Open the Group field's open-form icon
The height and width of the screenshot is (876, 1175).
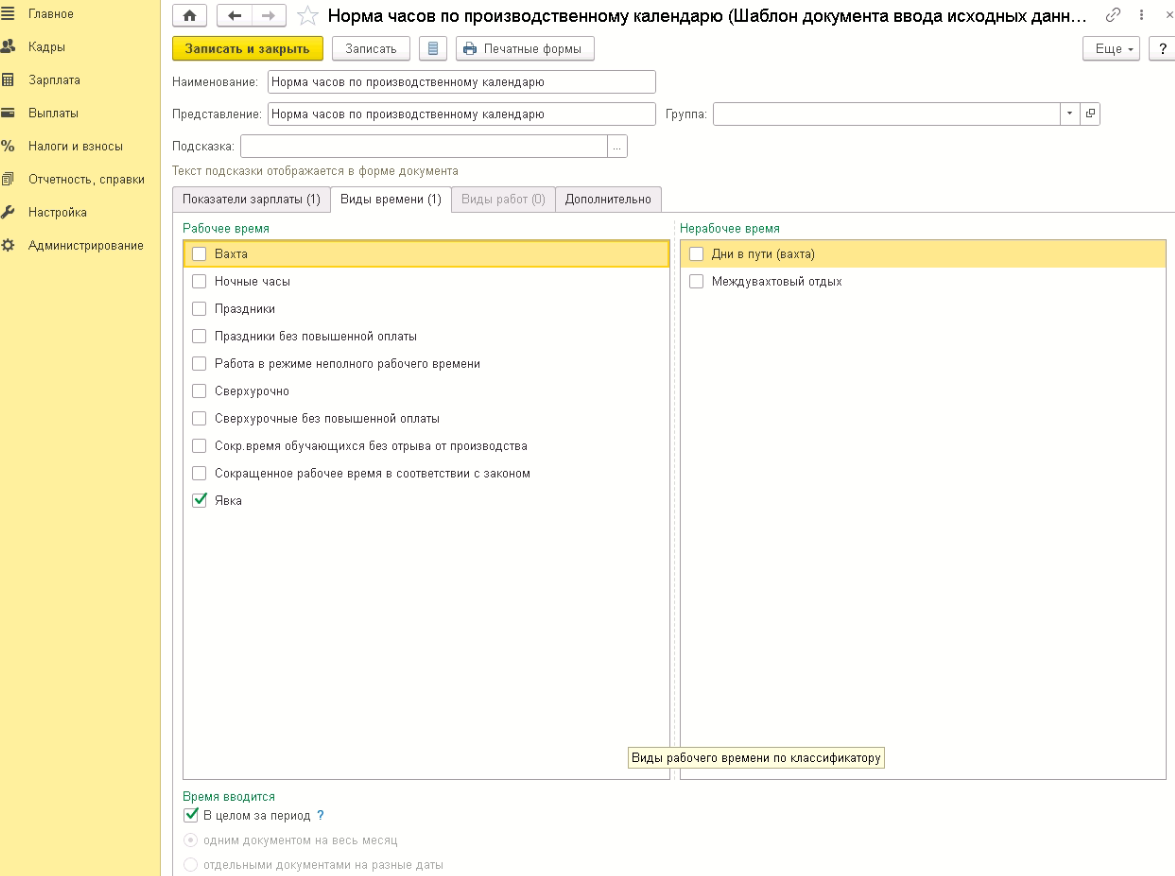tap(1090, 114)
